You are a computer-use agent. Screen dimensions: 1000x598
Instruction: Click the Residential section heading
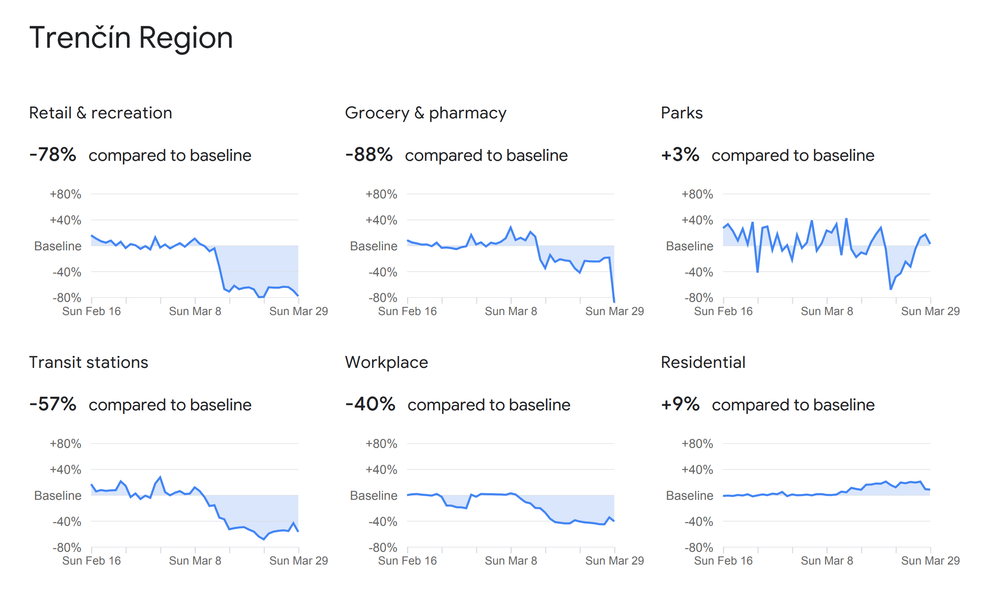pyautogui.click(x=703, y=362)
